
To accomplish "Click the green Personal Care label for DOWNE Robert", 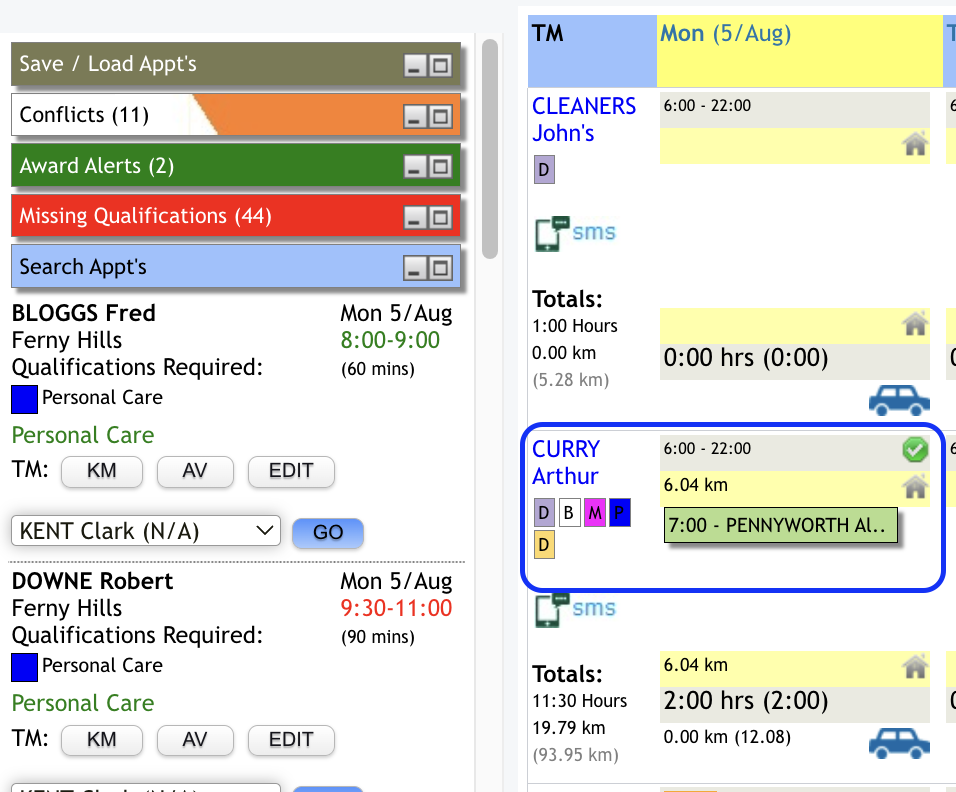I will point(83,704).
